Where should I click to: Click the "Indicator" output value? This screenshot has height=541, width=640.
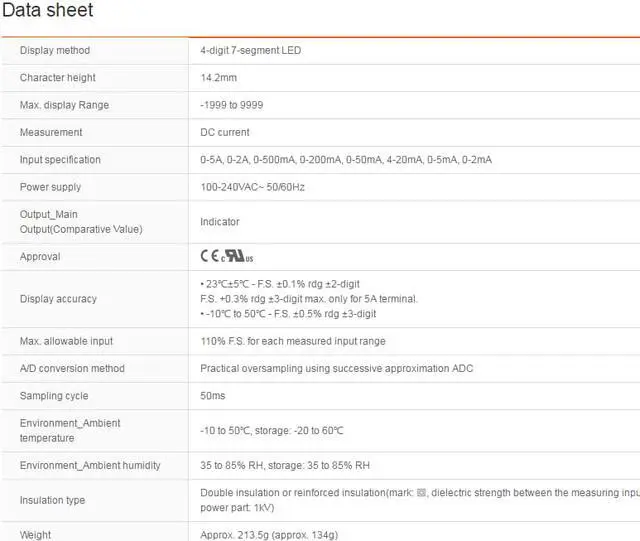click(220, 222)
